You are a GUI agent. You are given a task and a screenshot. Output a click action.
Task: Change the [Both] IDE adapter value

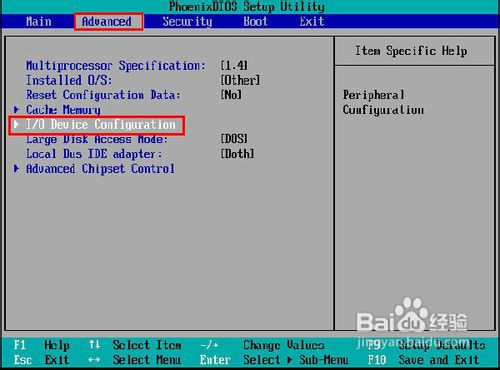(x=237, y=154)
